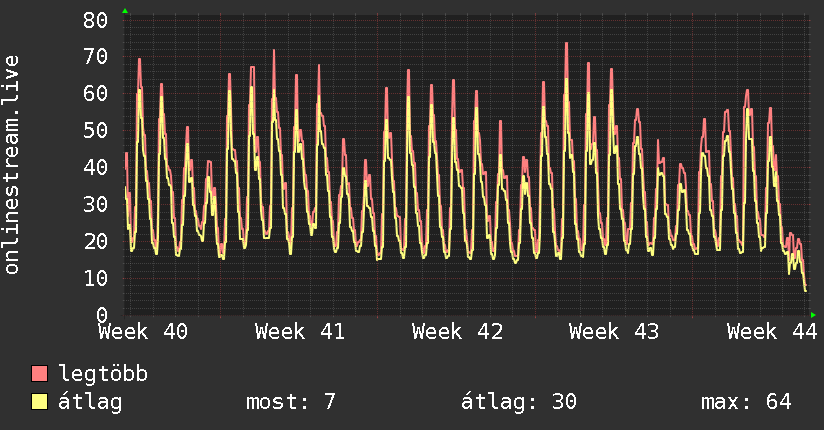Click the onlinestream.live vertical axis title

coord(11,165)
